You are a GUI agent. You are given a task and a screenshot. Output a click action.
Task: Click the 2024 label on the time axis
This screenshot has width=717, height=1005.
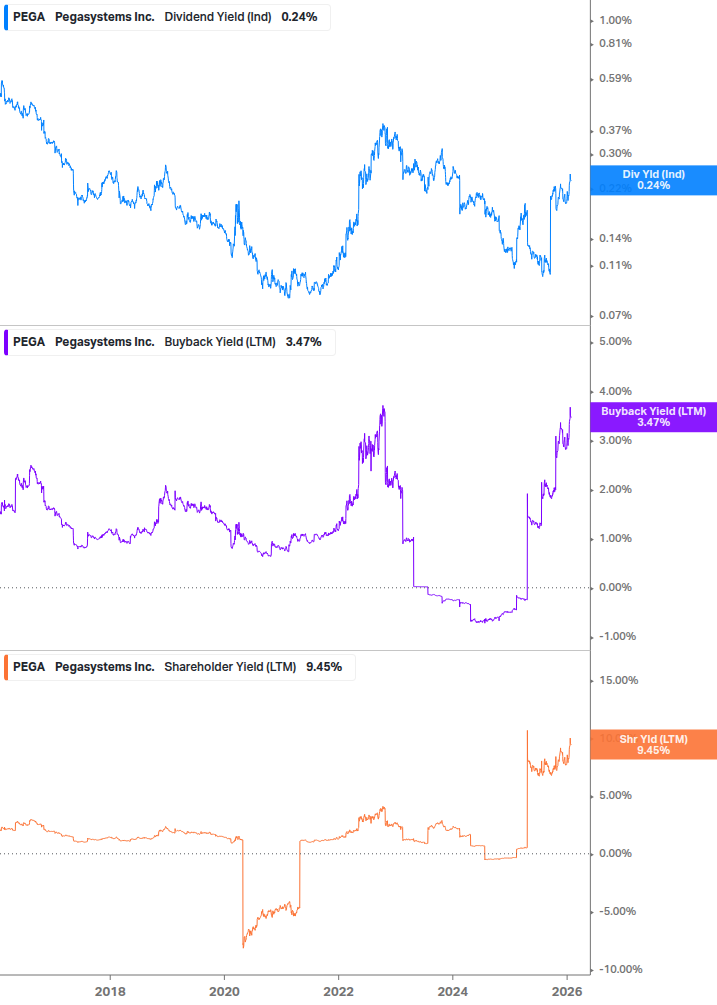click(x=452, y=992)
